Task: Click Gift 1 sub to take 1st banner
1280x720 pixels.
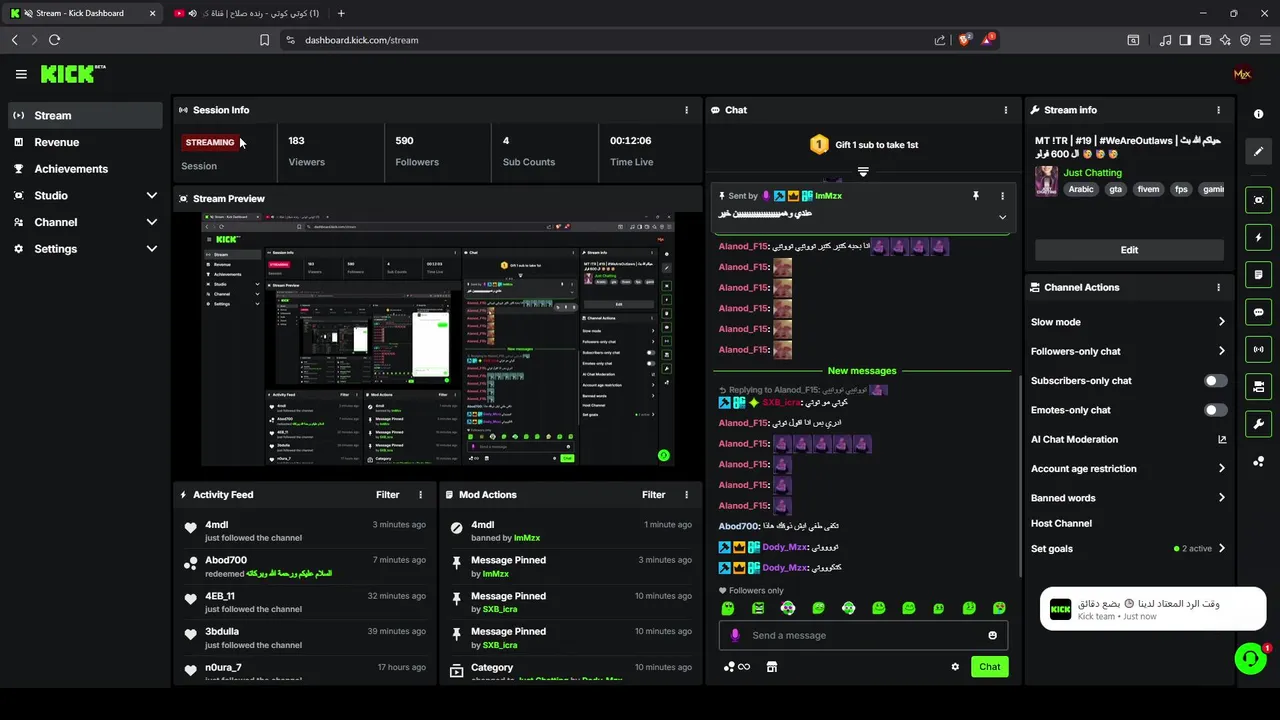Action: (863, 145)
